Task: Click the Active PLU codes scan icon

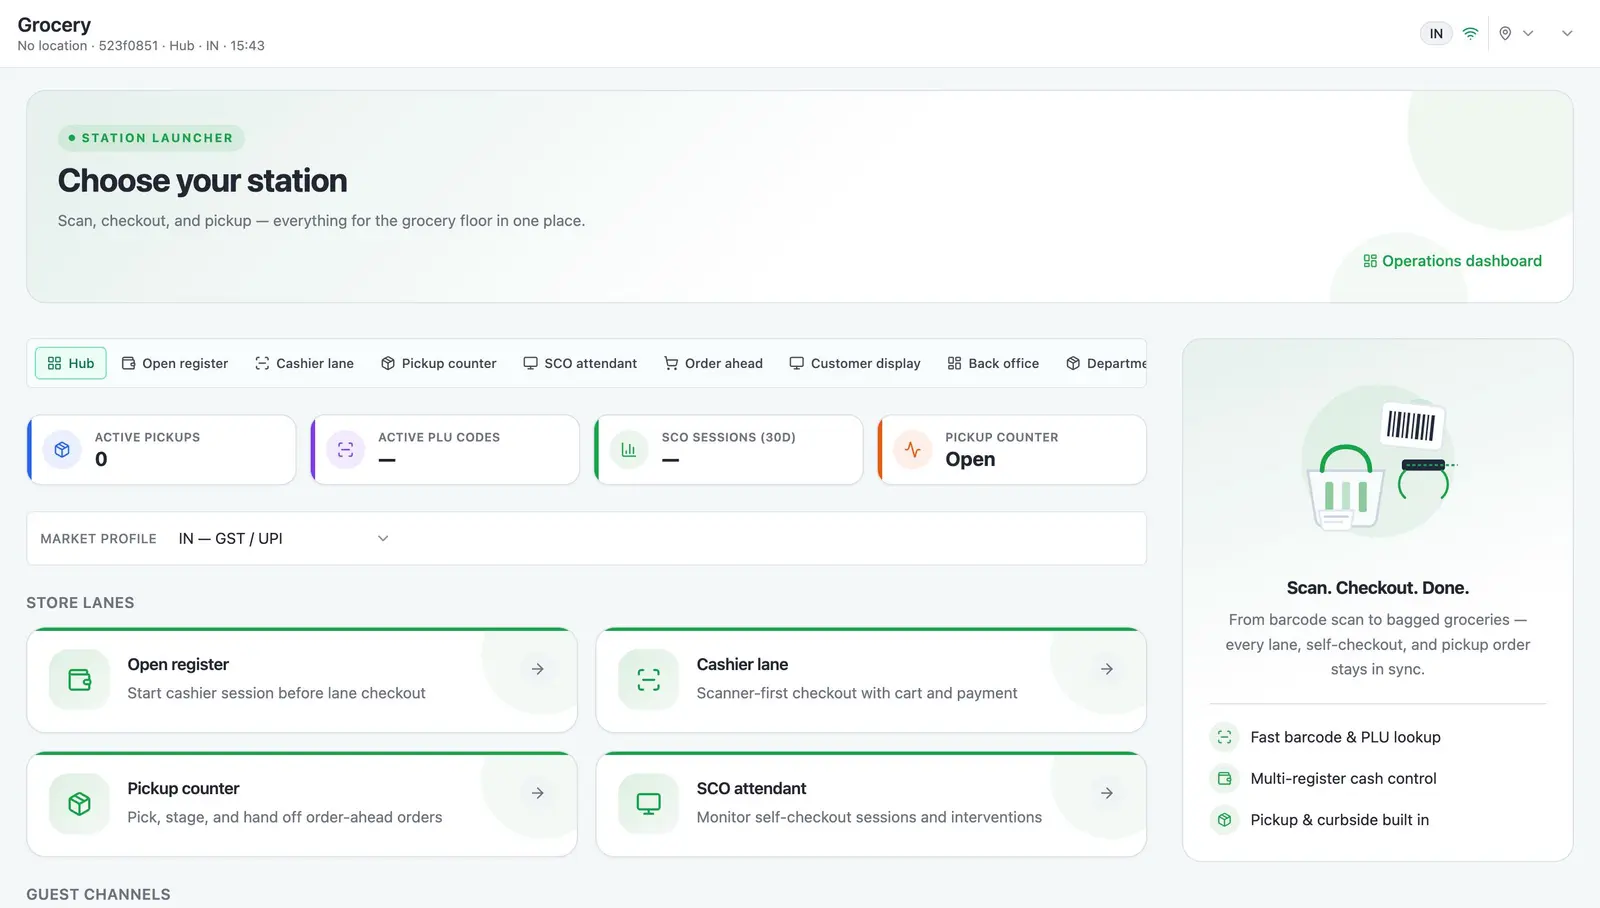Action: pos(345,450)
